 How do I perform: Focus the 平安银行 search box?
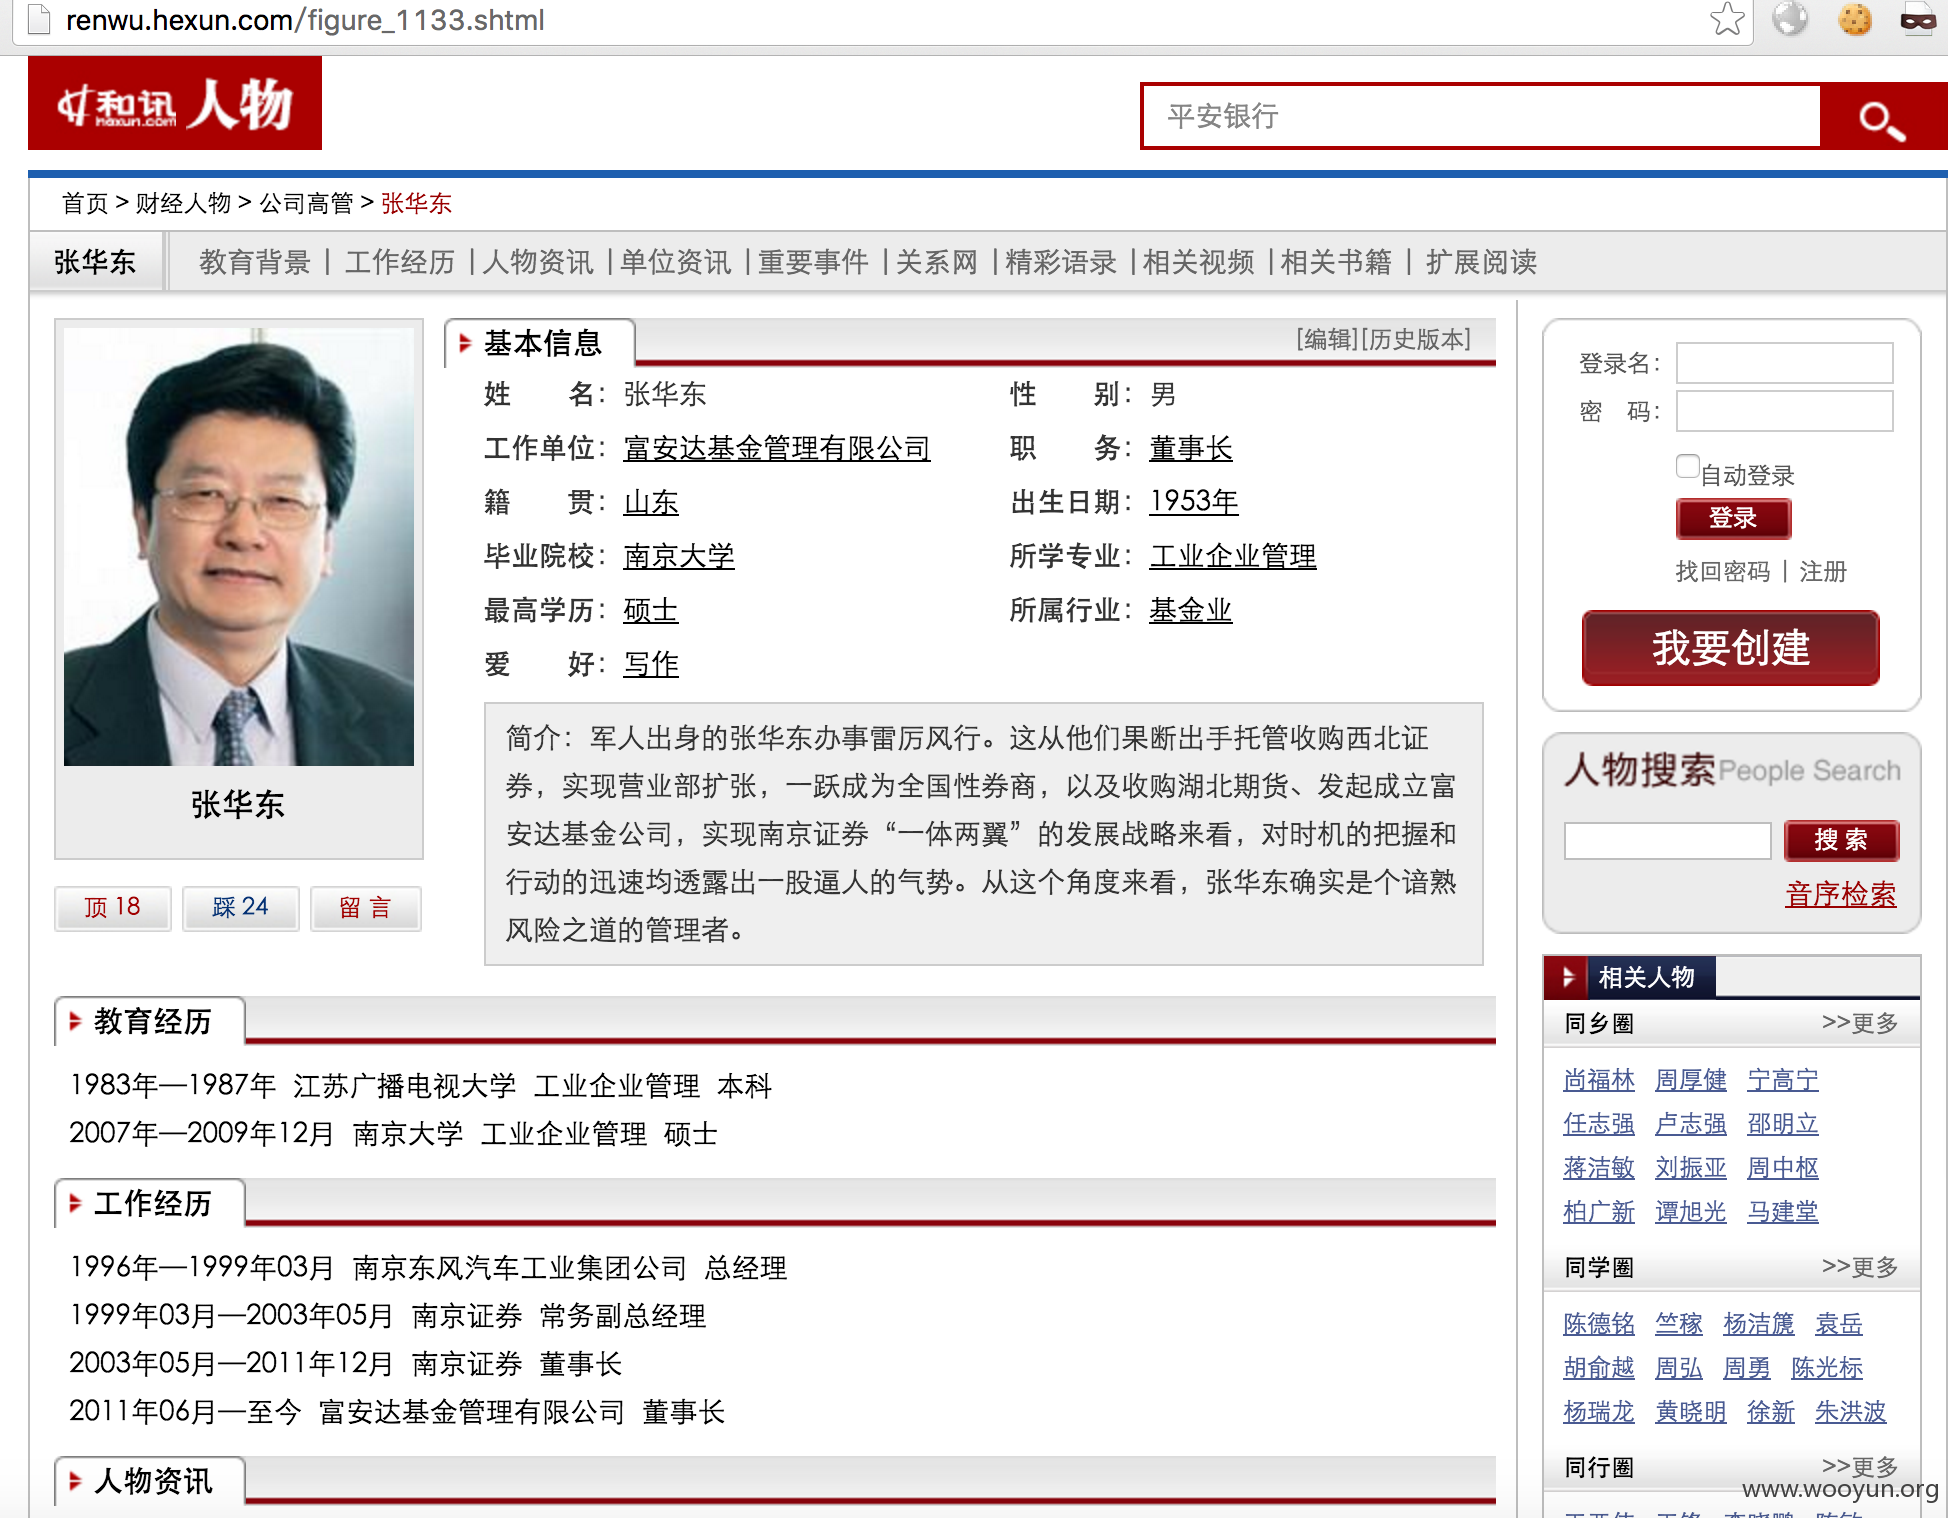coord(1481,116)
